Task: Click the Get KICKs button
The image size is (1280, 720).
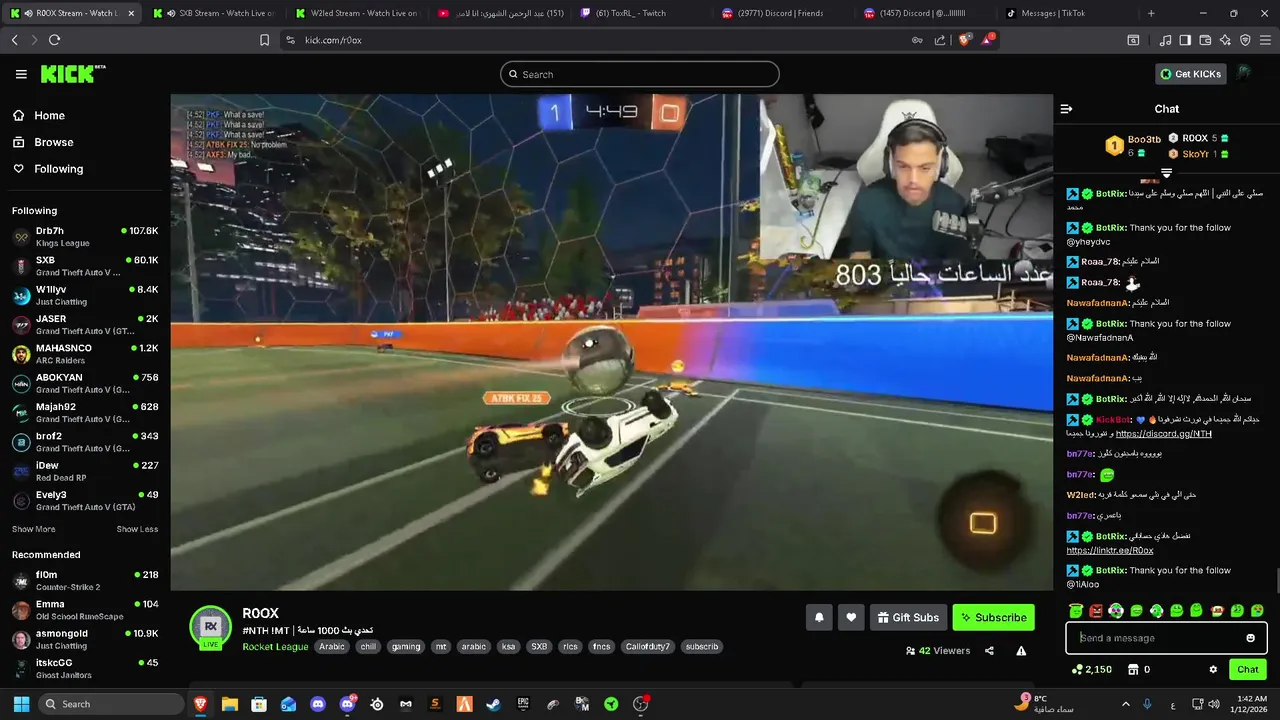Action: point(1191,74)
